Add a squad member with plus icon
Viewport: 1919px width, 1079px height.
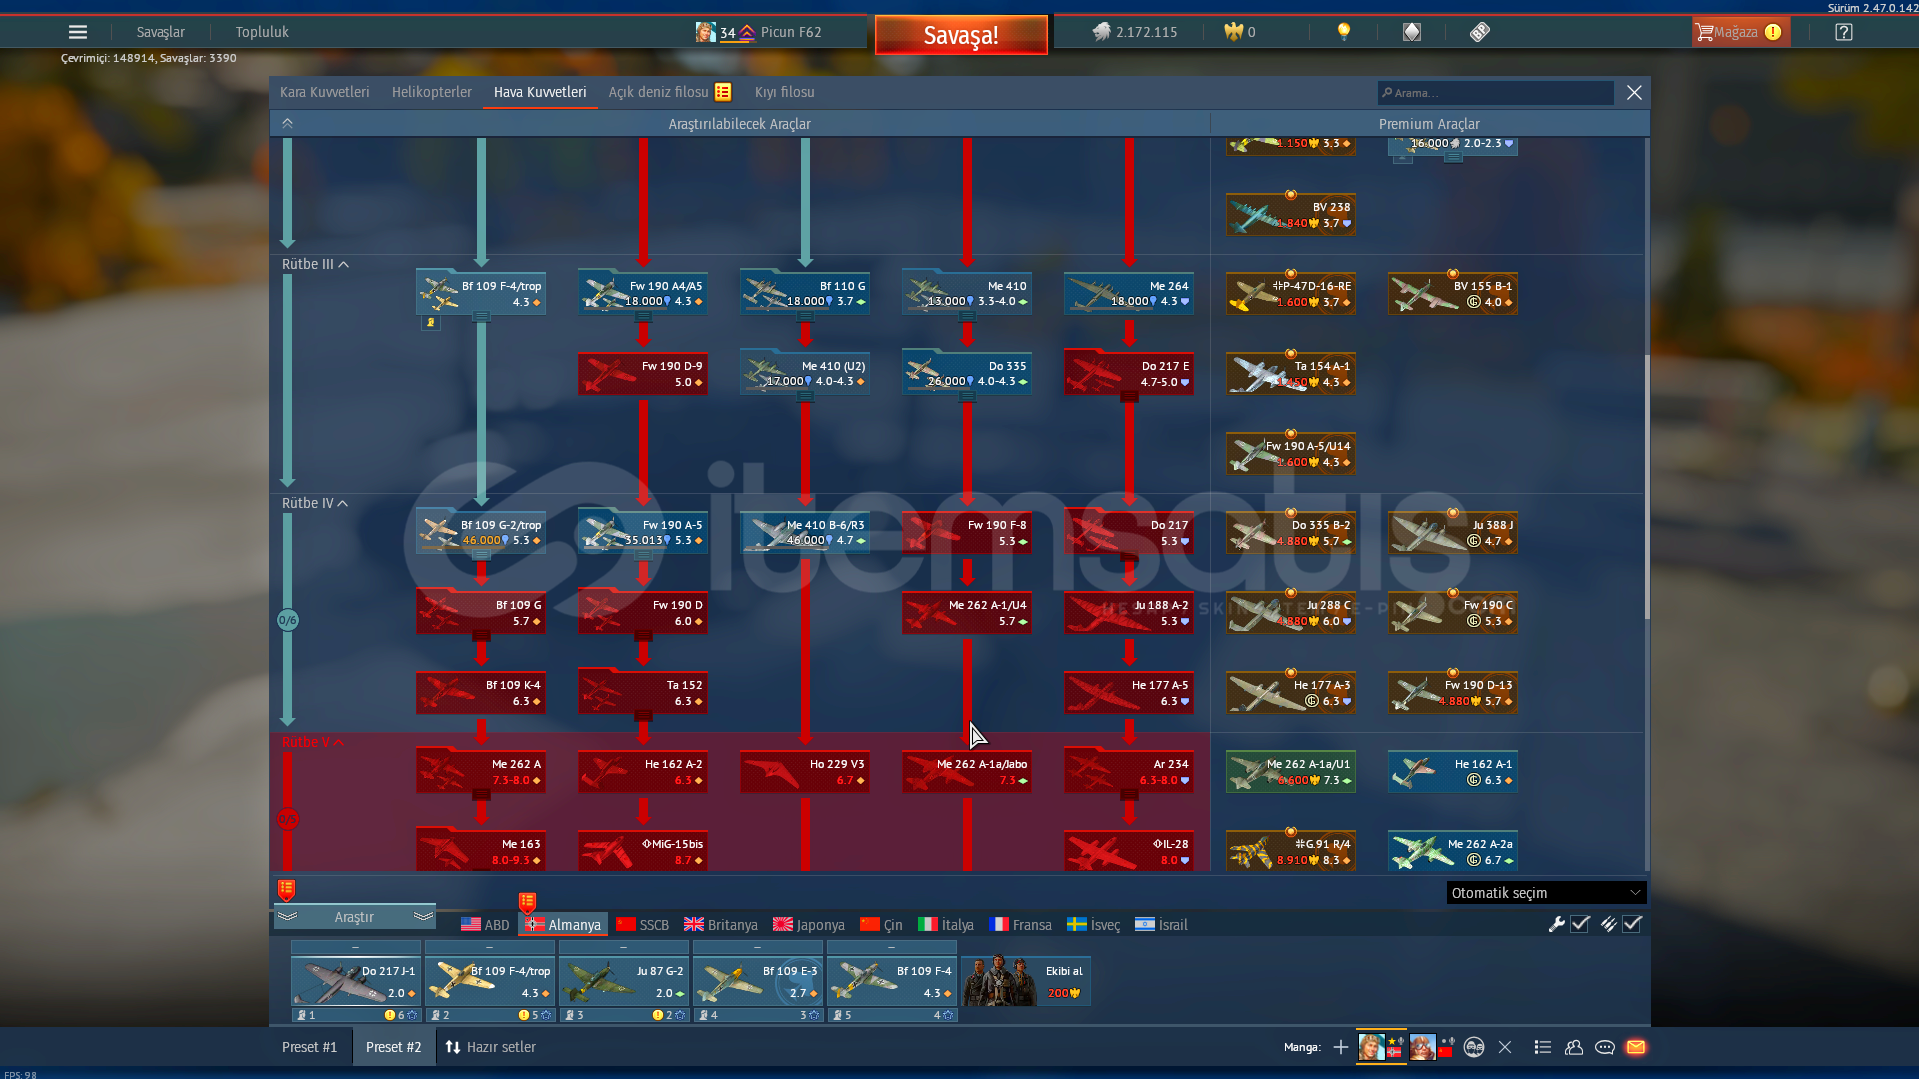click(x=1341, y=1047)
